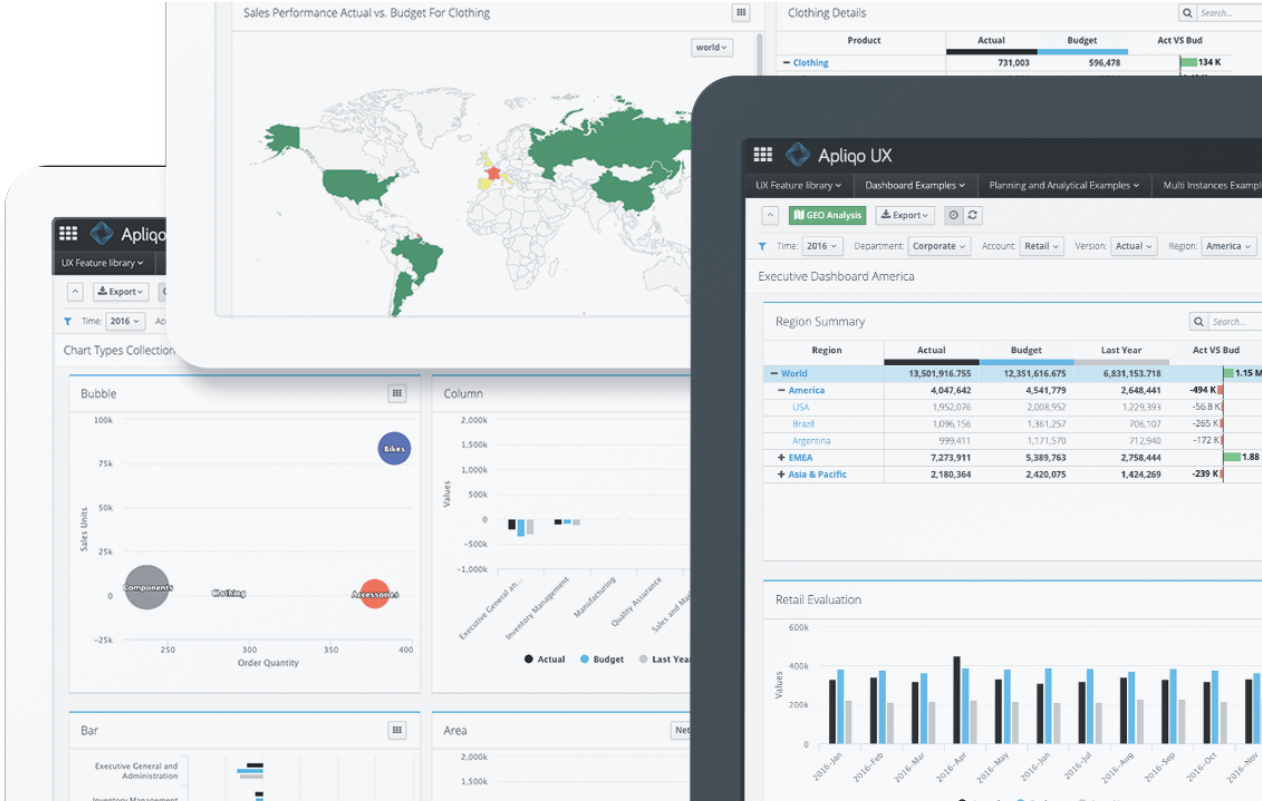Click the green GEO Analysis button

pos(827,215)
